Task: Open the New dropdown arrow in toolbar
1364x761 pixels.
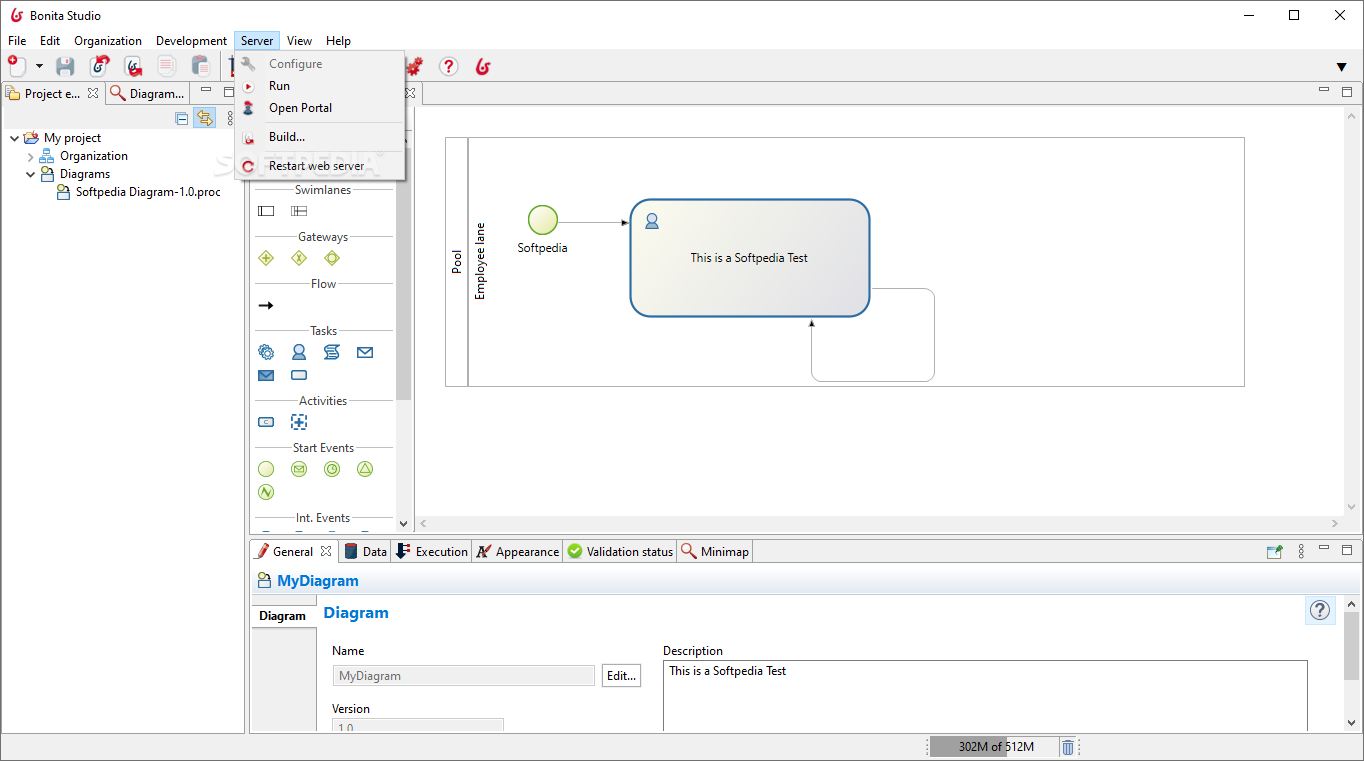Action: (40, 66)
